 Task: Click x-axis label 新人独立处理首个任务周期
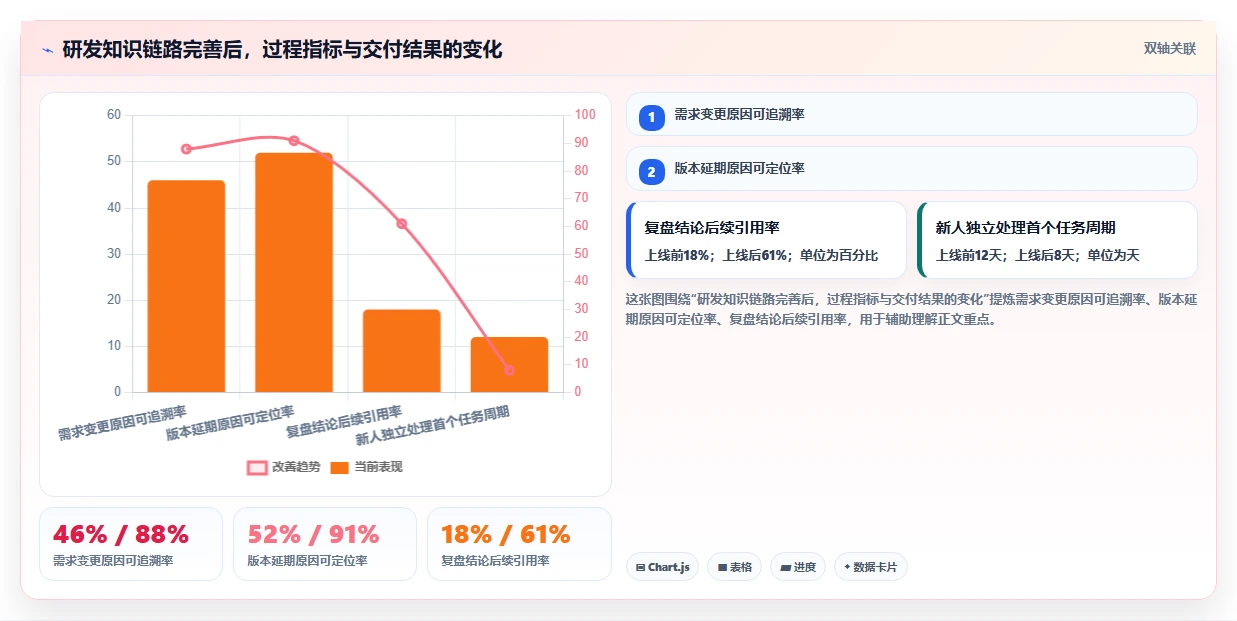[433, 426]
